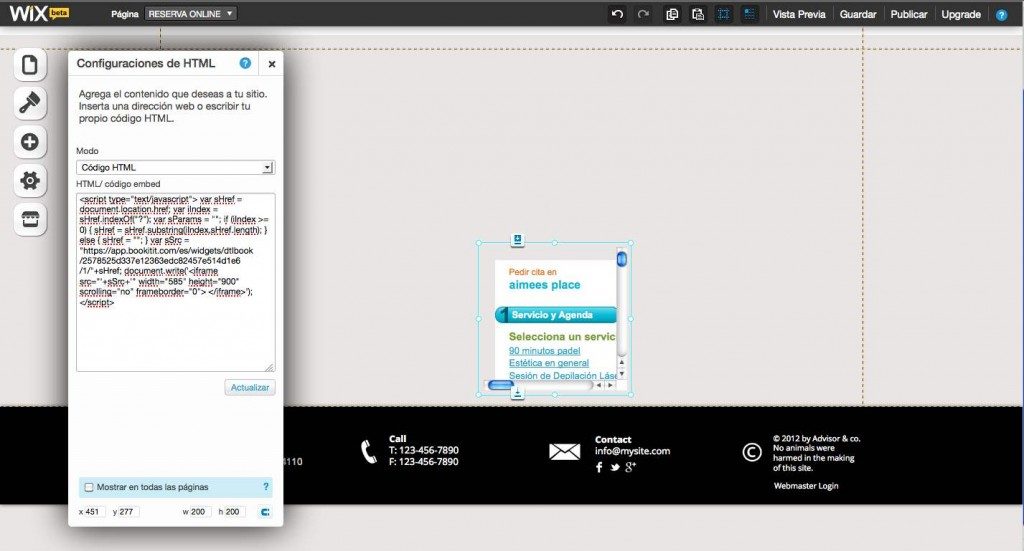Click the y position field
Viewport: 1024px width, 551px height.
(x=128, y=512)
